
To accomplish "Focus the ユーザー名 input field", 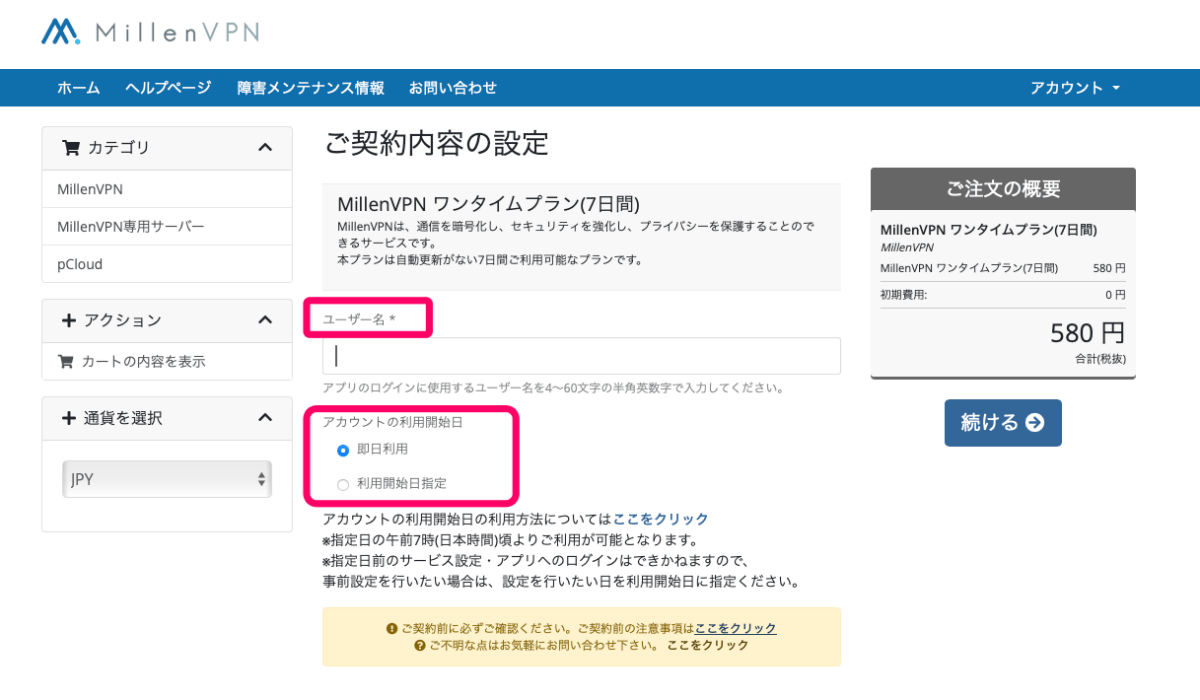I will pos(581,356).
